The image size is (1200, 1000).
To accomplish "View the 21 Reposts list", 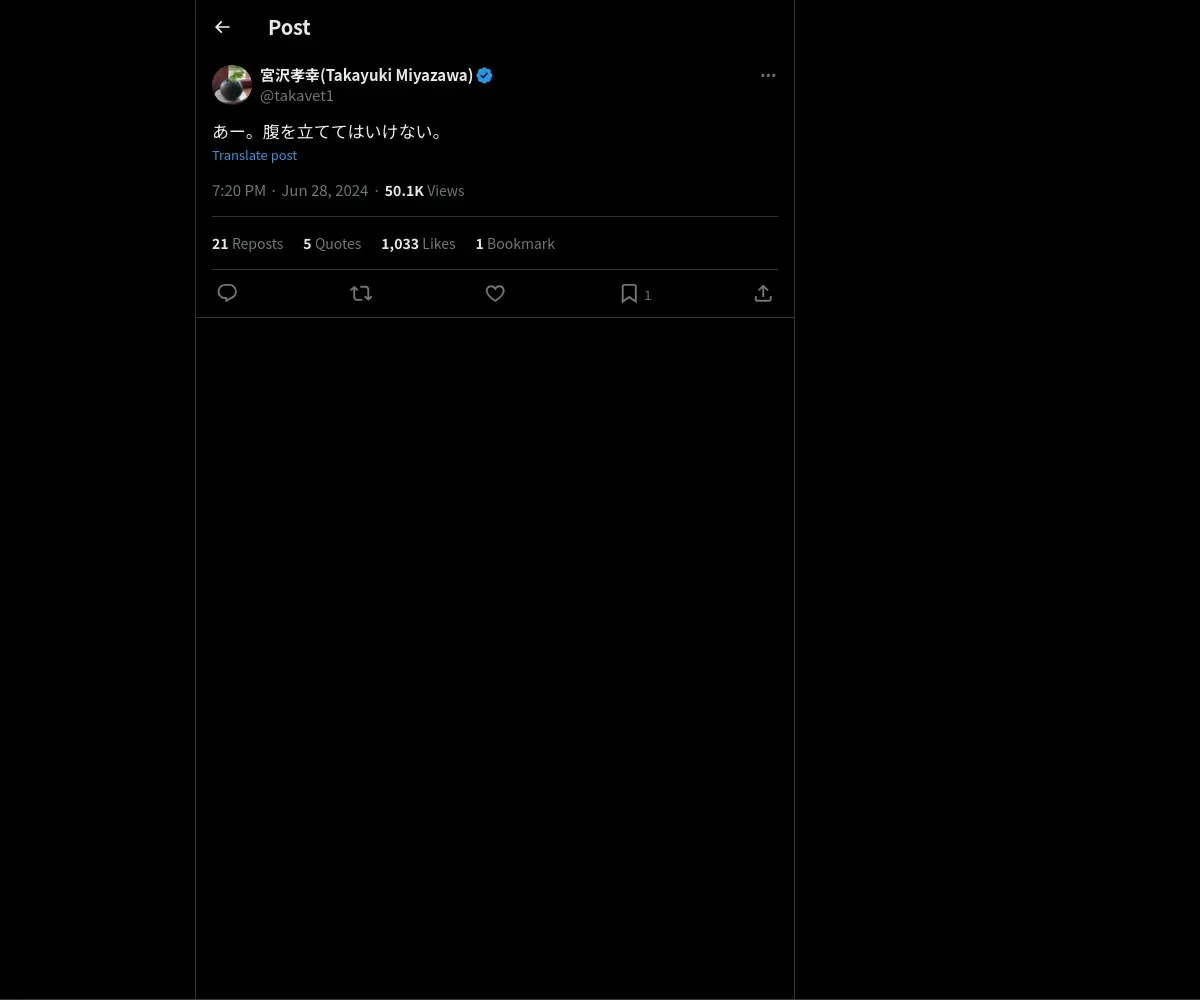I will pyautogui.click(x=247, y=243).
